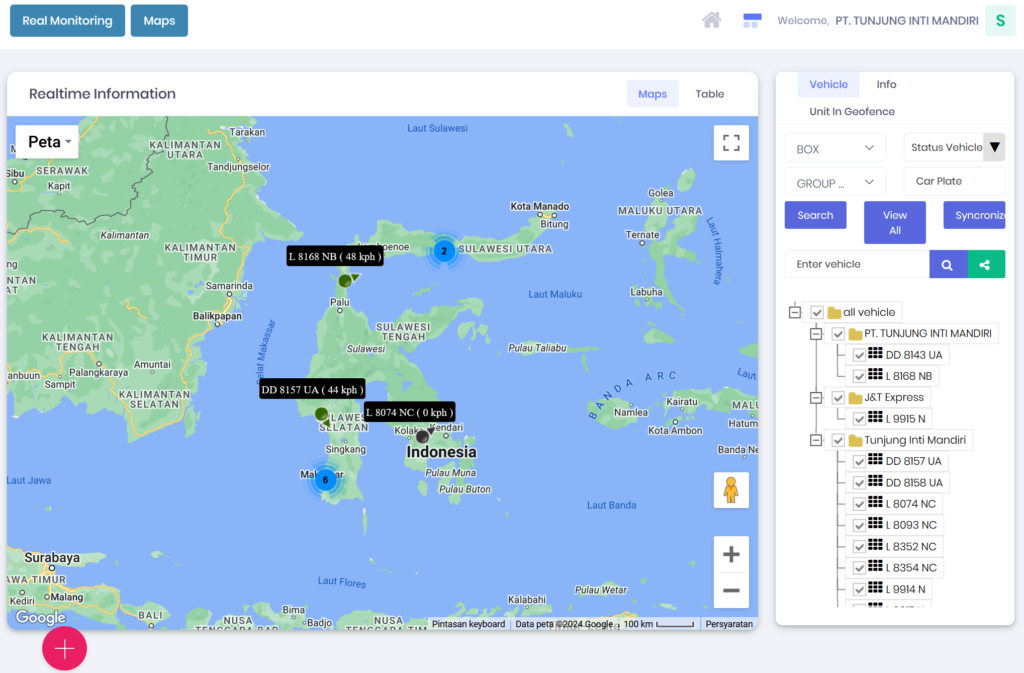The image size is (1024, 673).
Task: Switch to the Table view tab
Action: point(709,94)
